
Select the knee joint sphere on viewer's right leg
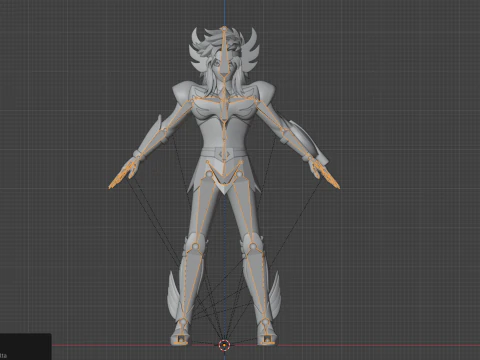[x=253, y=247]
